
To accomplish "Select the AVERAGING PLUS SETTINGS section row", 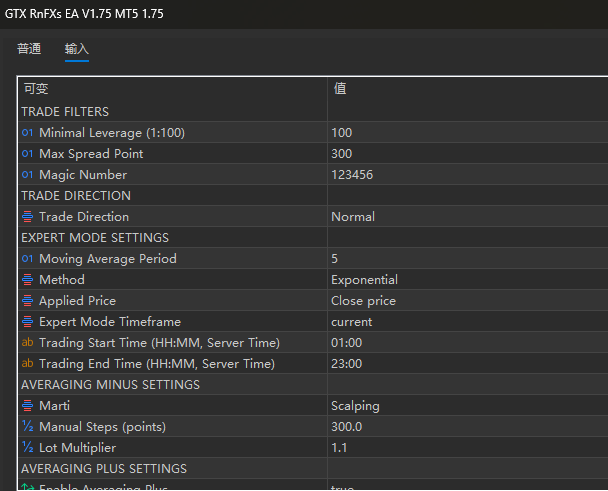I will [x=313, y=468].
